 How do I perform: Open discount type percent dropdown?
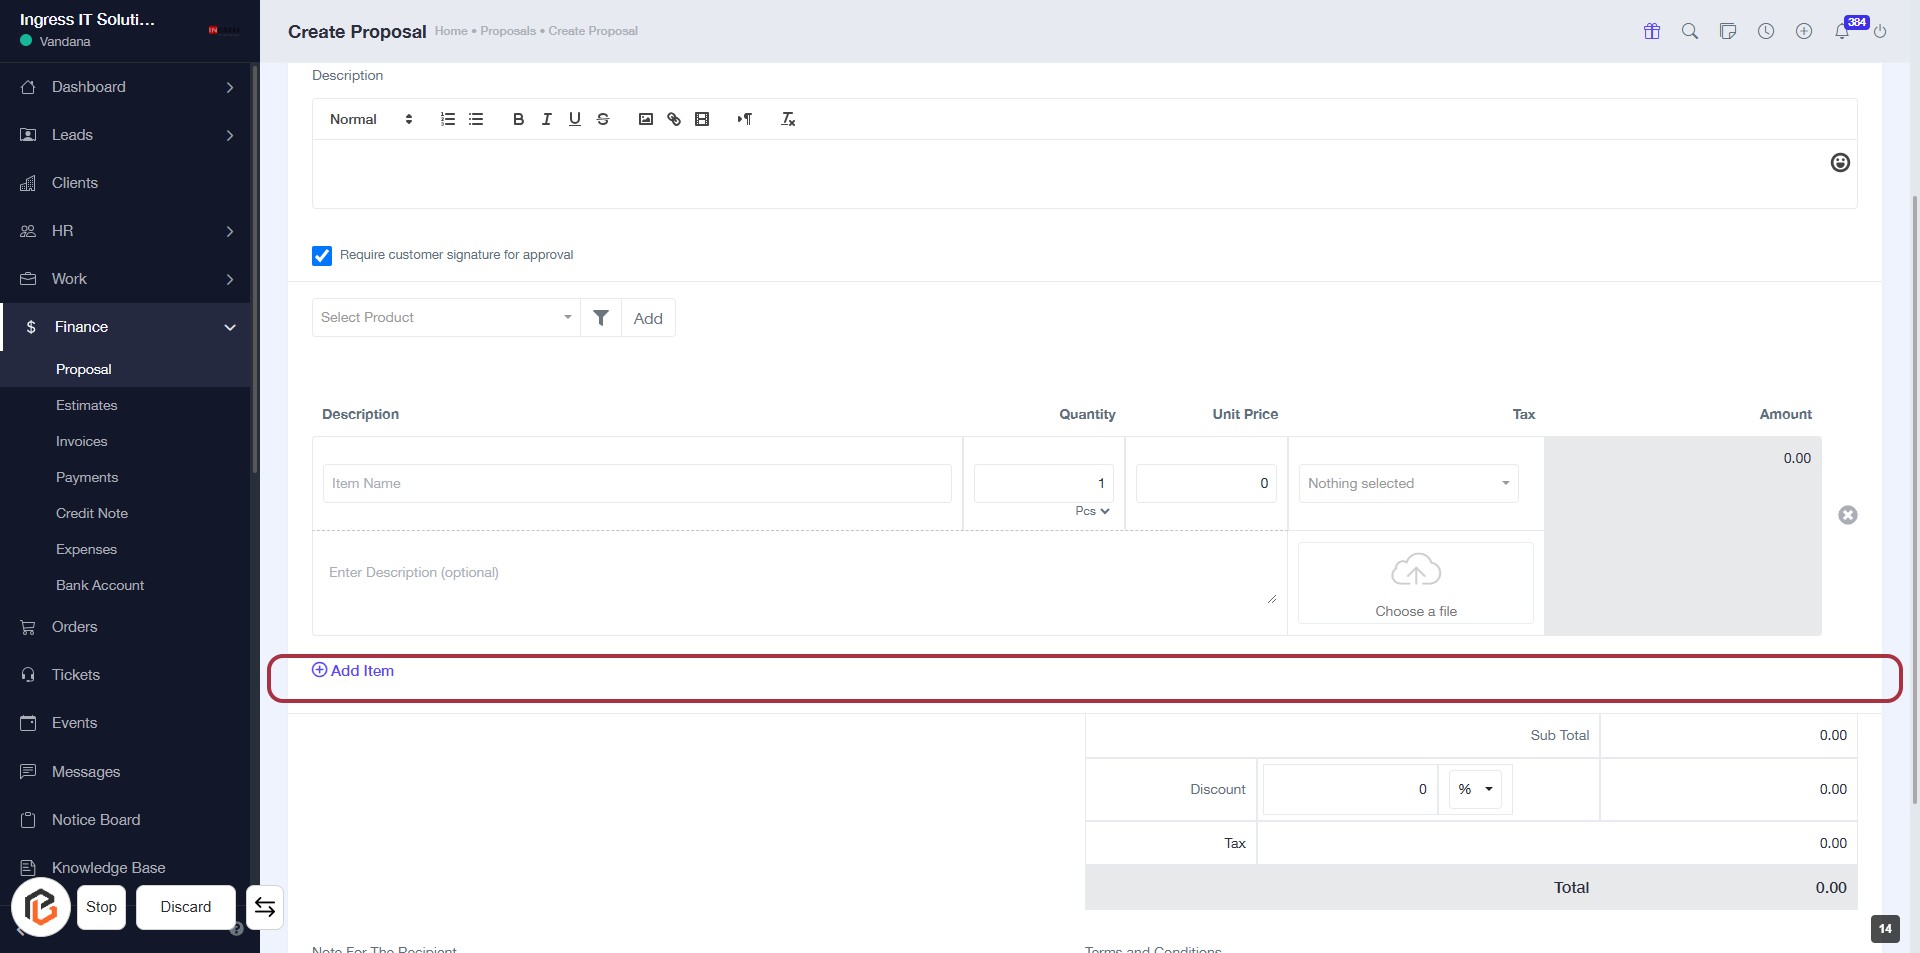click(1475, 789)
